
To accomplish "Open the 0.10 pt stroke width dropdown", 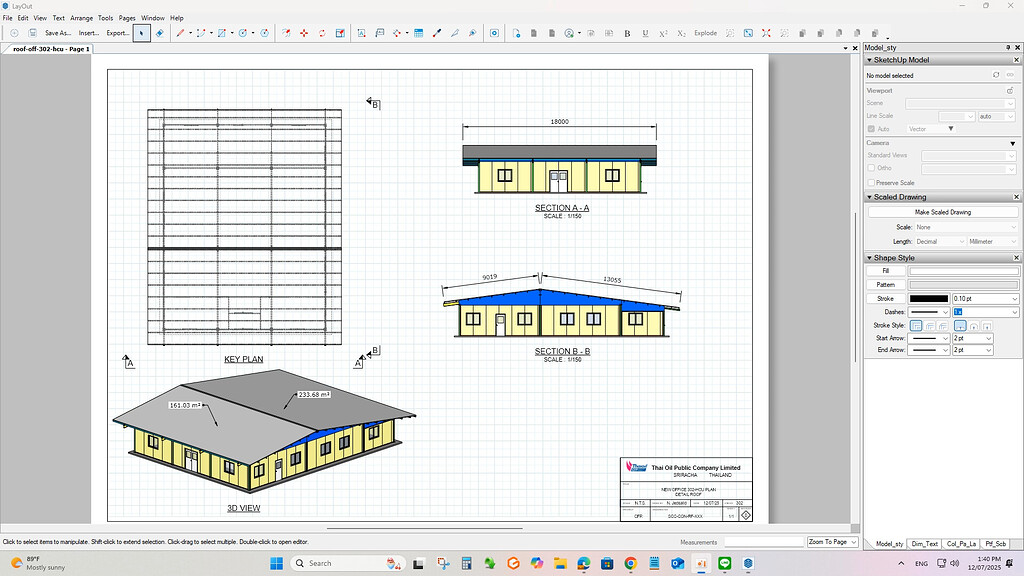I will 985,299.
